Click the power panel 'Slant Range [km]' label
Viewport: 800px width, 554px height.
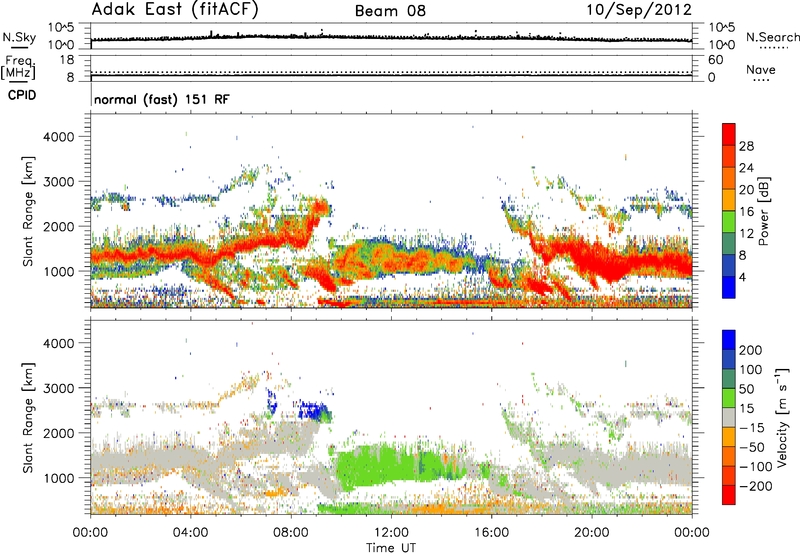point(28,211)
